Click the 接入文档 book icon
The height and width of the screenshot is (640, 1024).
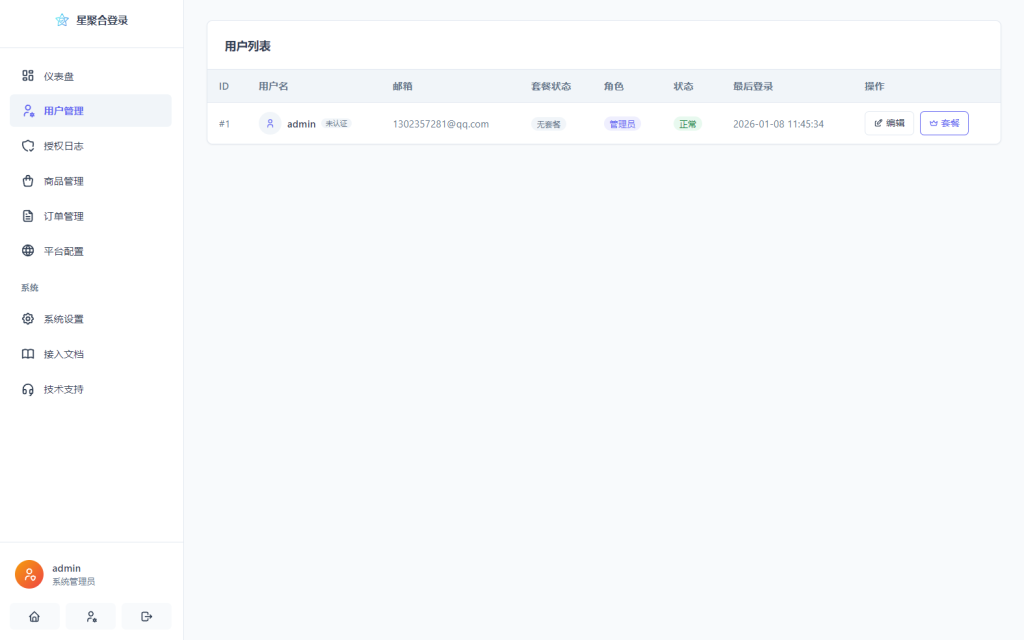tap(28, 353)
